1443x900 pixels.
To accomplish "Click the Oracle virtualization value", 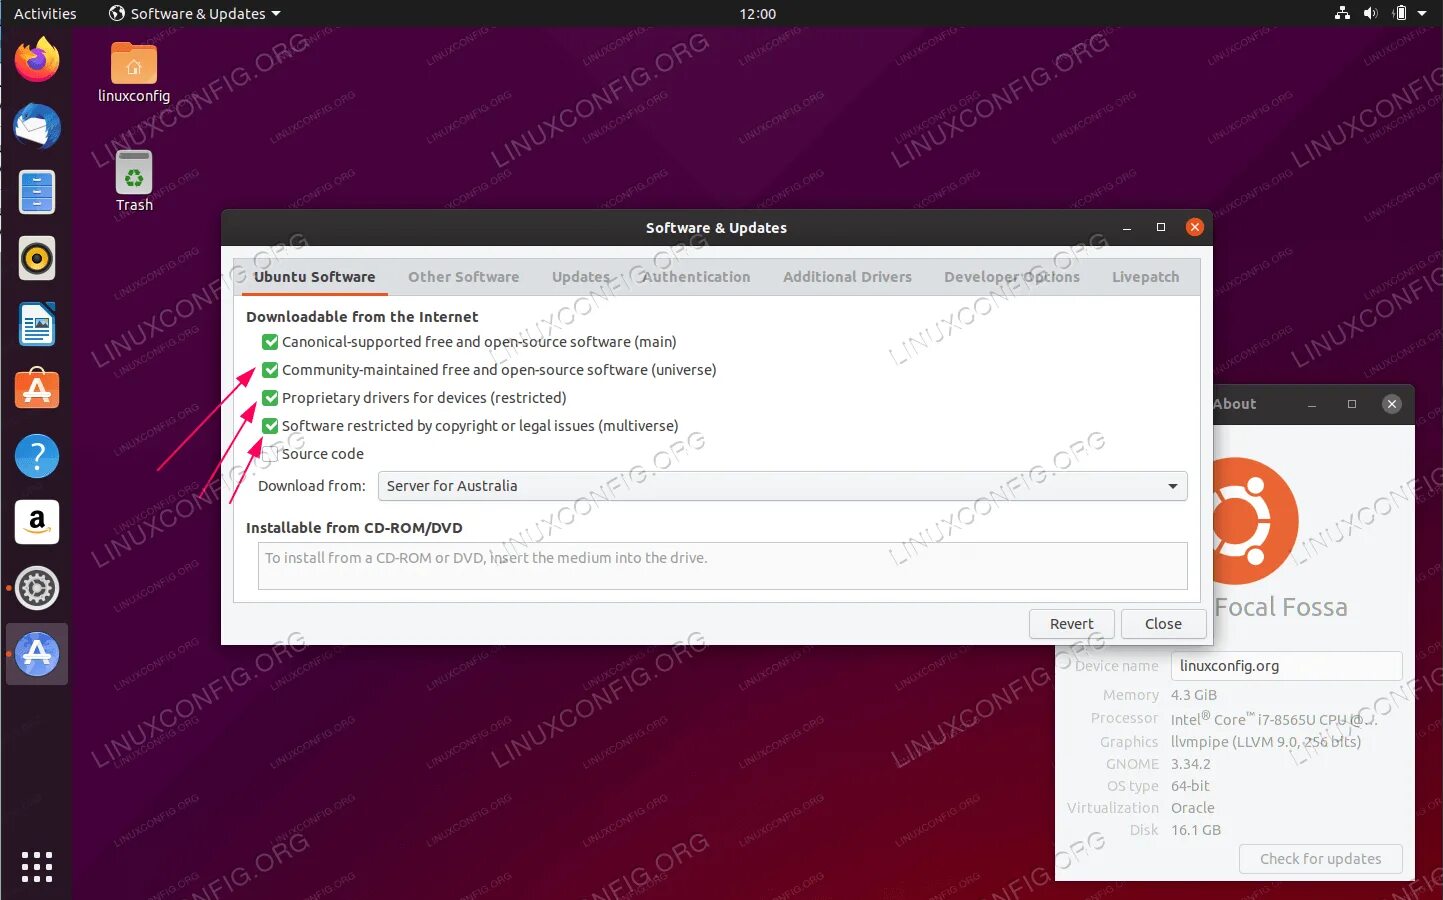I will point(1193,808).
